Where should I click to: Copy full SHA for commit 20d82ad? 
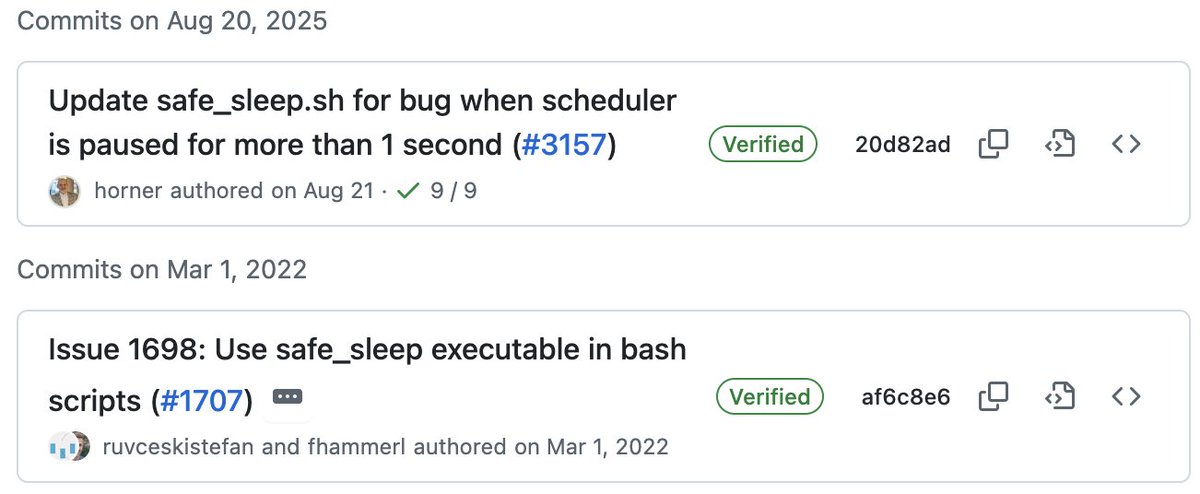(993, 144)
